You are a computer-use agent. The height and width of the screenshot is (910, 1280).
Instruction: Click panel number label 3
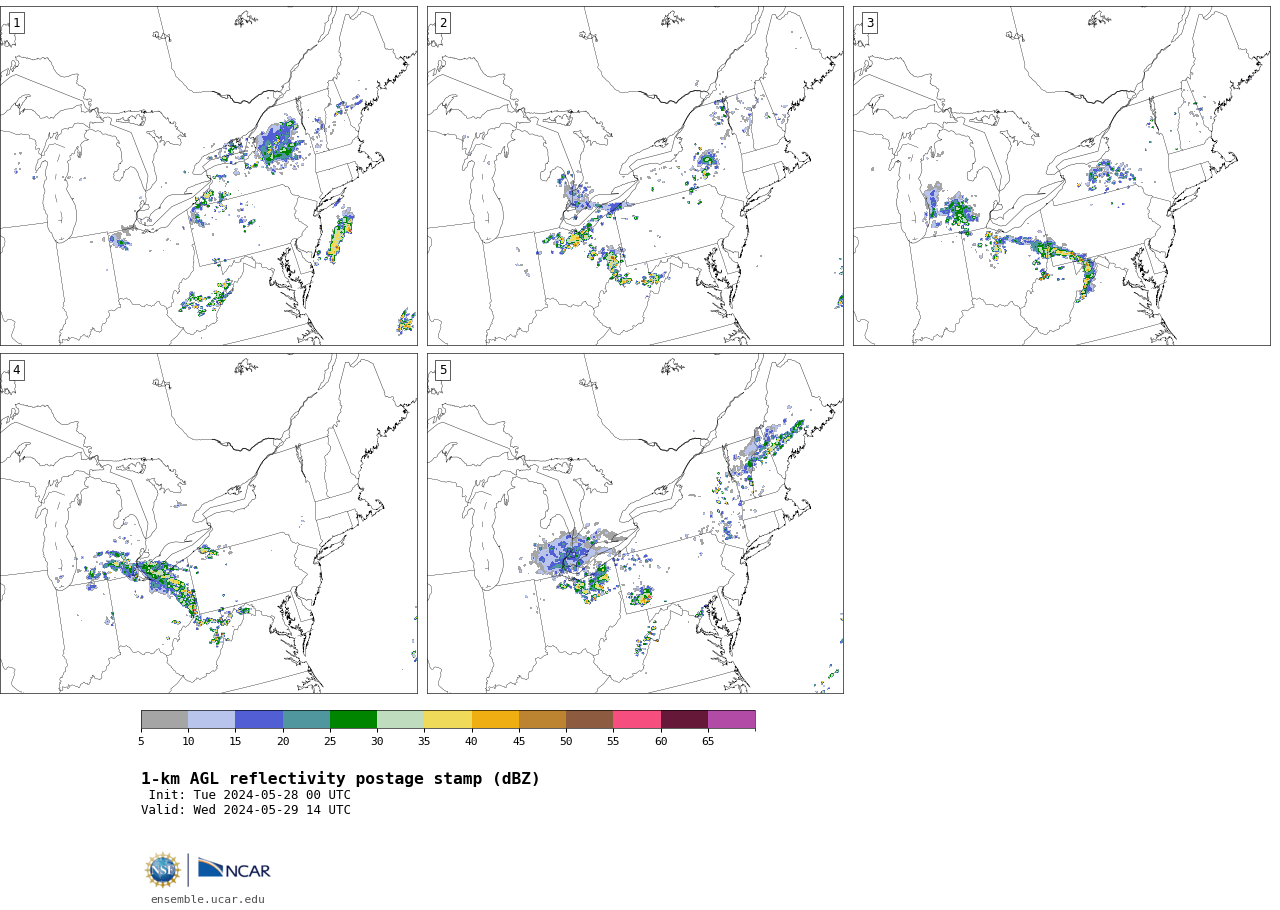(869, 23)
